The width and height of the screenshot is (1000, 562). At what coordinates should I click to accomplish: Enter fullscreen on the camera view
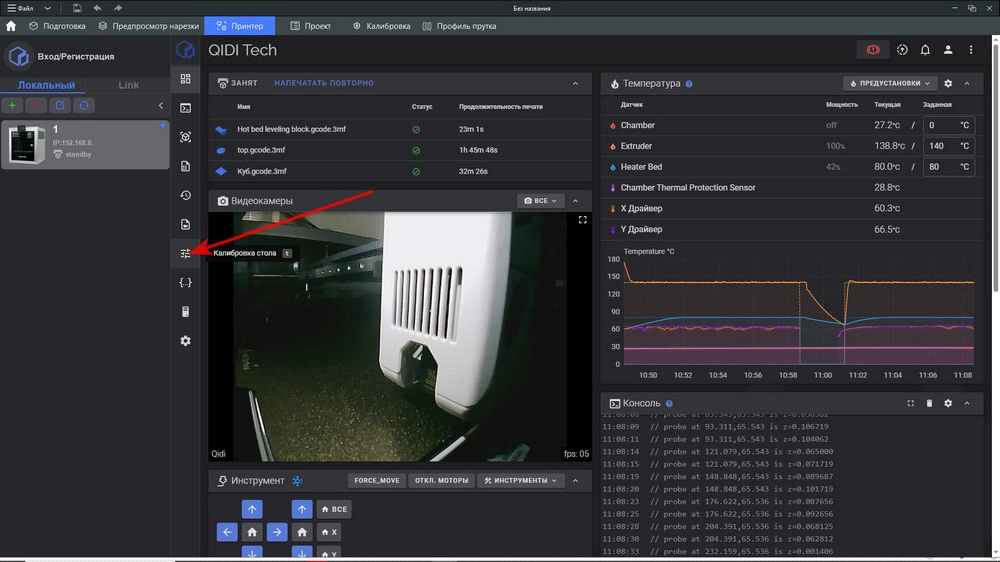click(583, 220)
